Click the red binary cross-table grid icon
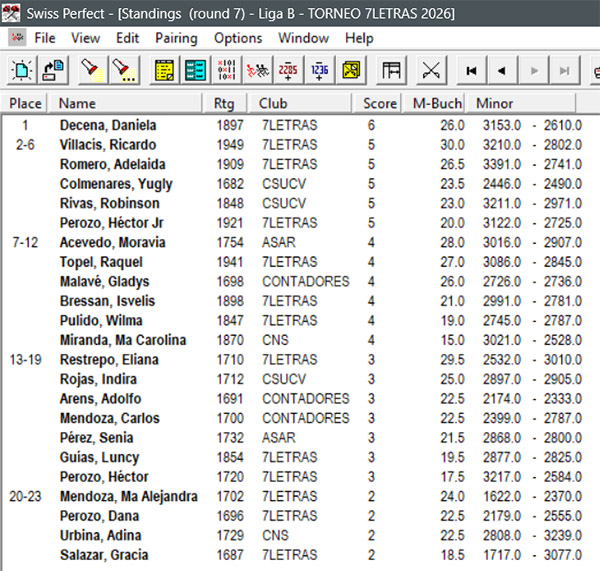The width and height of the screenshot is (600, 571). (x=226, y=70)
